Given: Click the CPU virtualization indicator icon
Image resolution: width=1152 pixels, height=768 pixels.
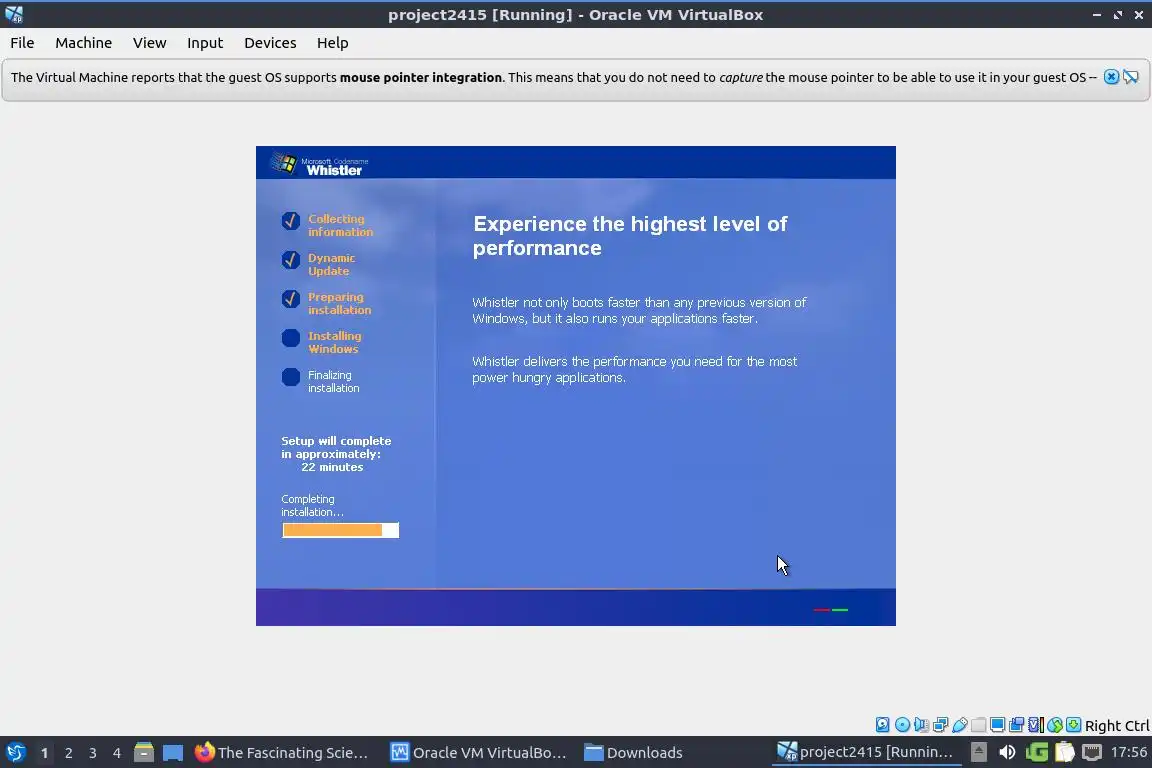Looking at the screenshot, I should pyautogui.click(x=1036, y=725).
